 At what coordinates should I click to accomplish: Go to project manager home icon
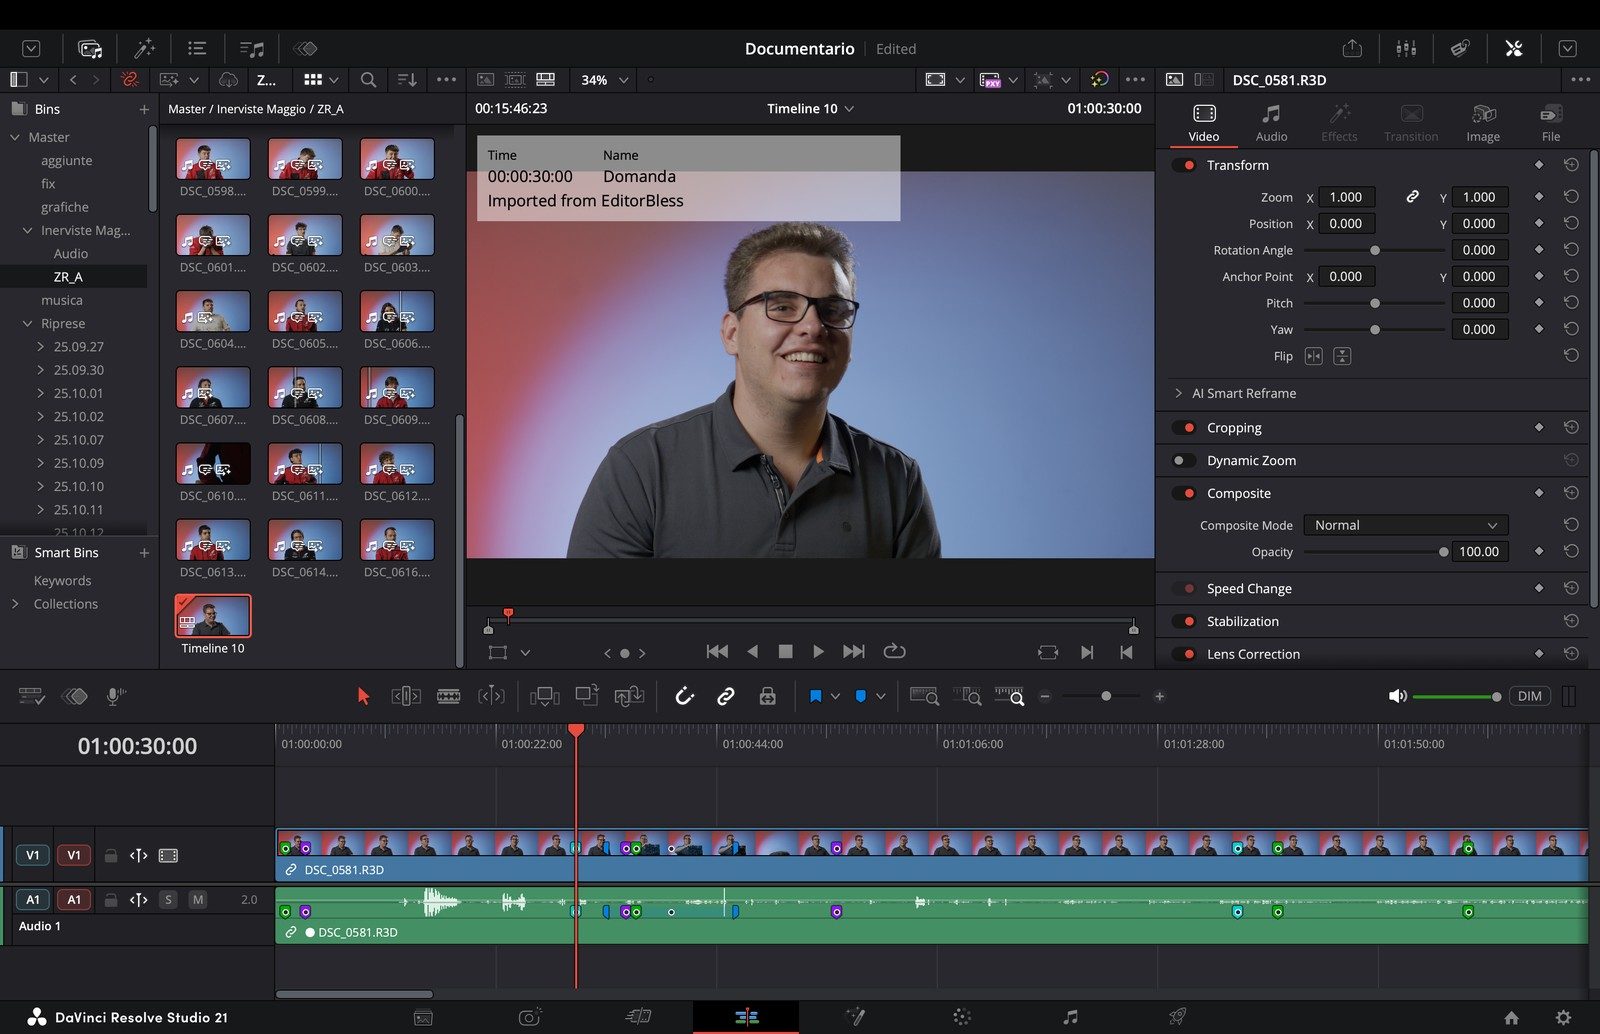tap(1511, 1017)
